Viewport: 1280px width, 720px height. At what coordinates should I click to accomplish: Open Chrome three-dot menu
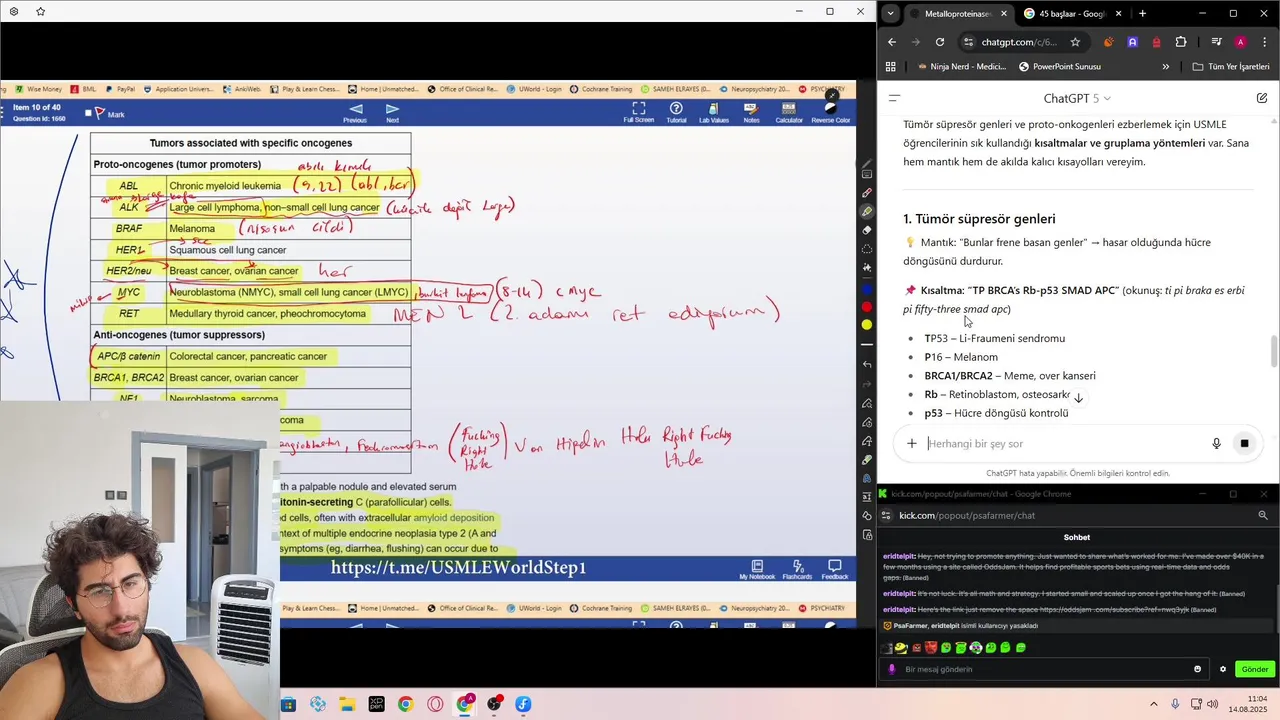[x=1263, y=42]
